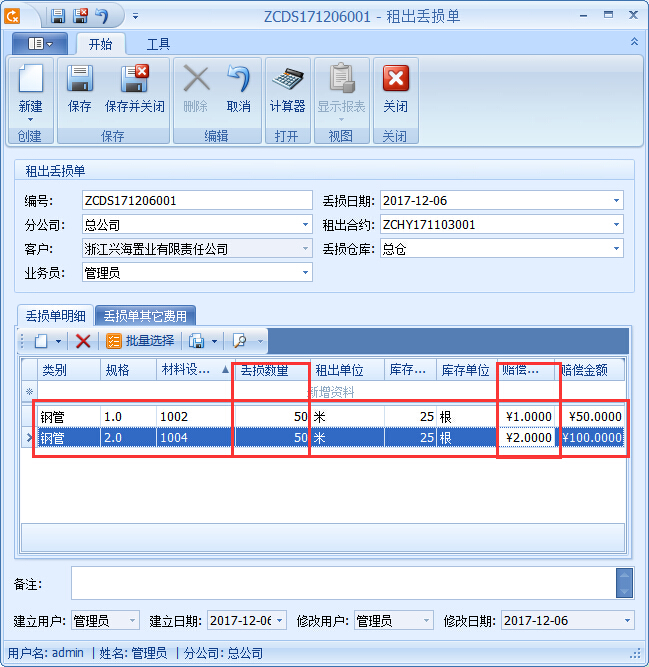Click the 租出单位 column header
This screenshot has height=667, width=649.
click(x=348, y=370)
